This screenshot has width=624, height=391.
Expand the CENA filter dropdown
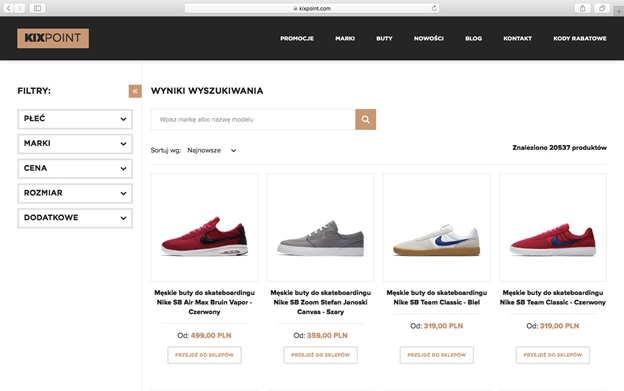[75, 169]
